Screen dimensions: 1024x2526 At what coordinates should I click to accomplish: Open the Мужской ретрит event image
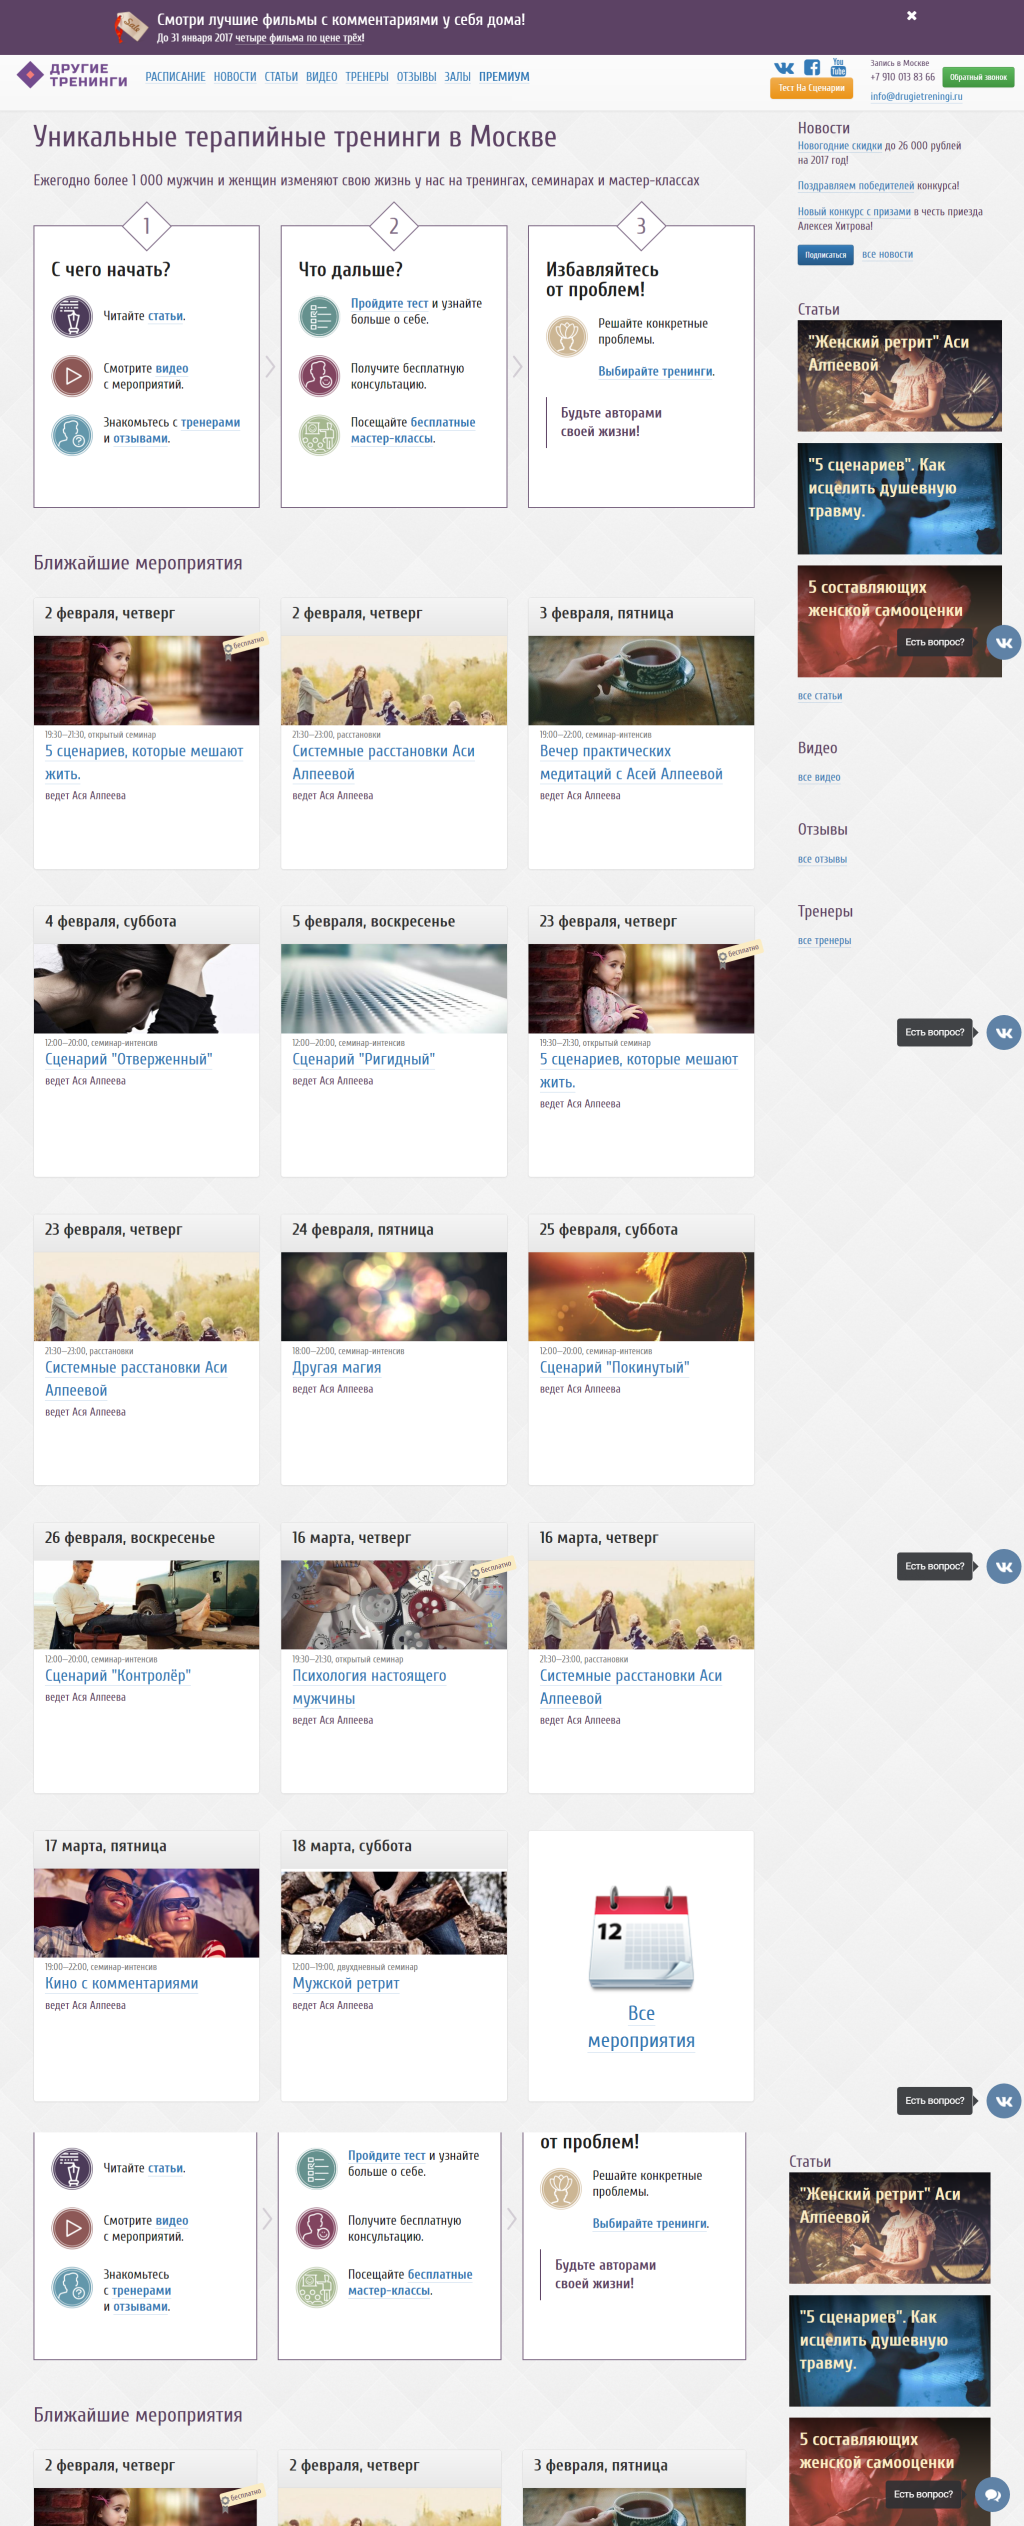393,1912
